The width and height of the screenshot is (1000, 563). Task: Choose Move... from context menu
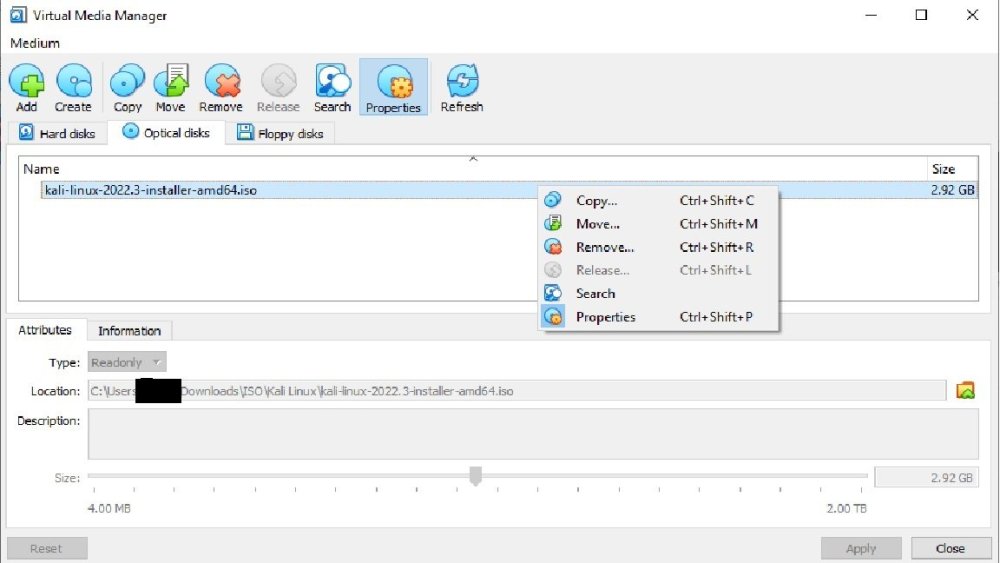click(x=658, y=224)
